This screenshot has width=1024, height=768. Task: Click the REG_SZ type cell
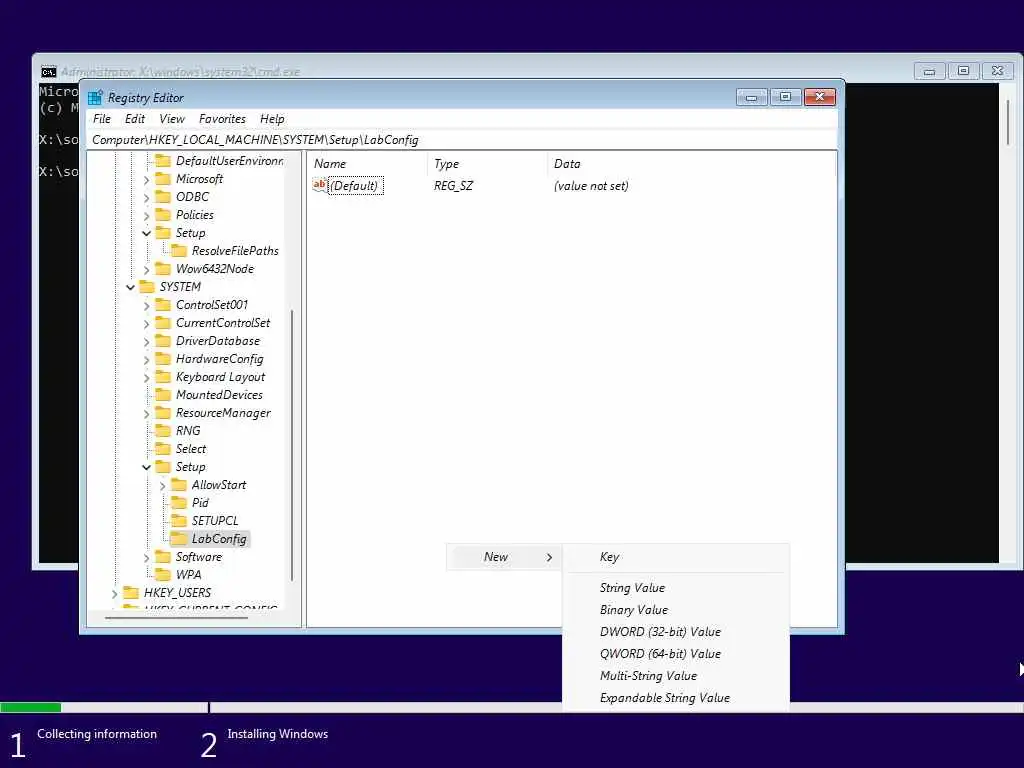click(x=453, y=186)
